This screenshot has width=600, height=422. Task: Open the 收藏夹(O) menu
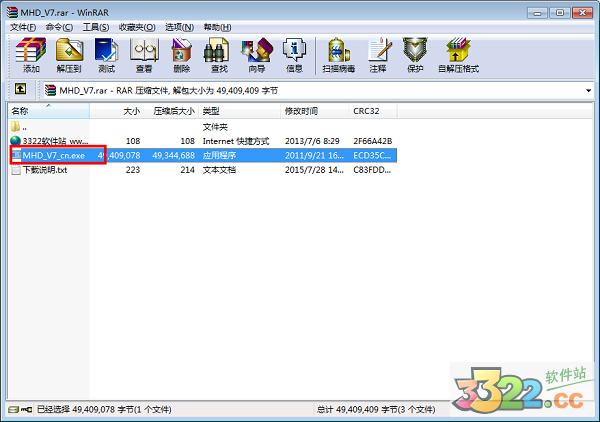(137, 27)
